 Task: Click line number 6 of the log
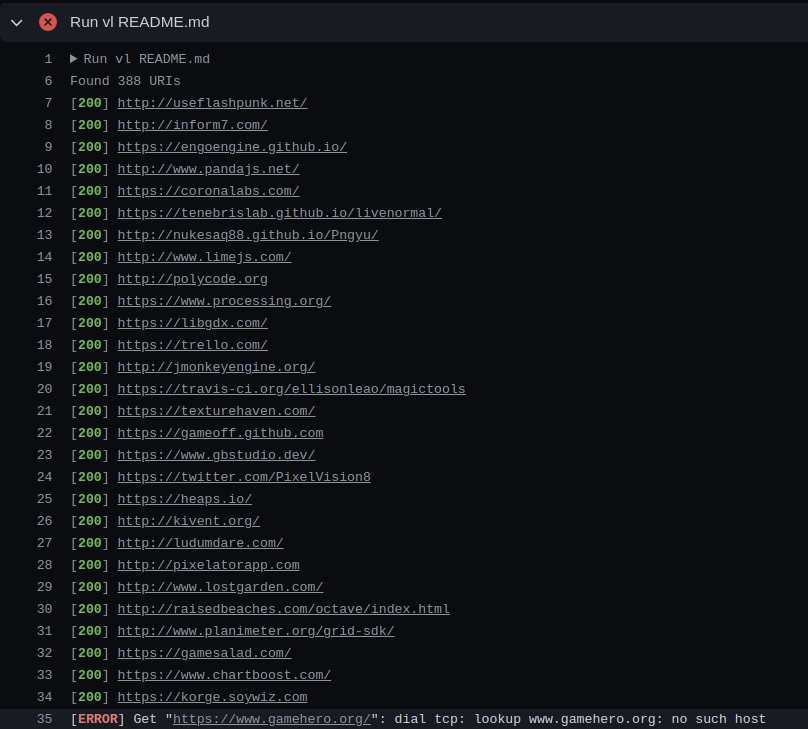click(48, 81)
